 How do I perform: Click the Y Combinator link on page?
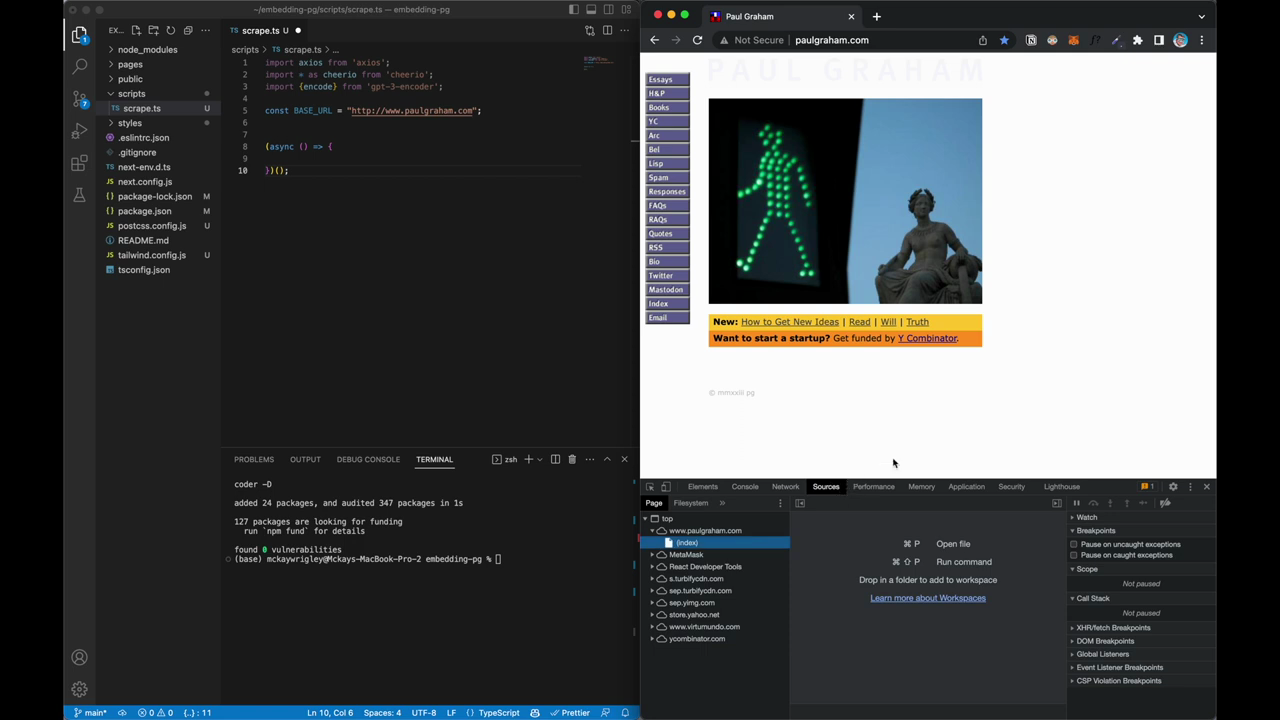pos(927,338)
